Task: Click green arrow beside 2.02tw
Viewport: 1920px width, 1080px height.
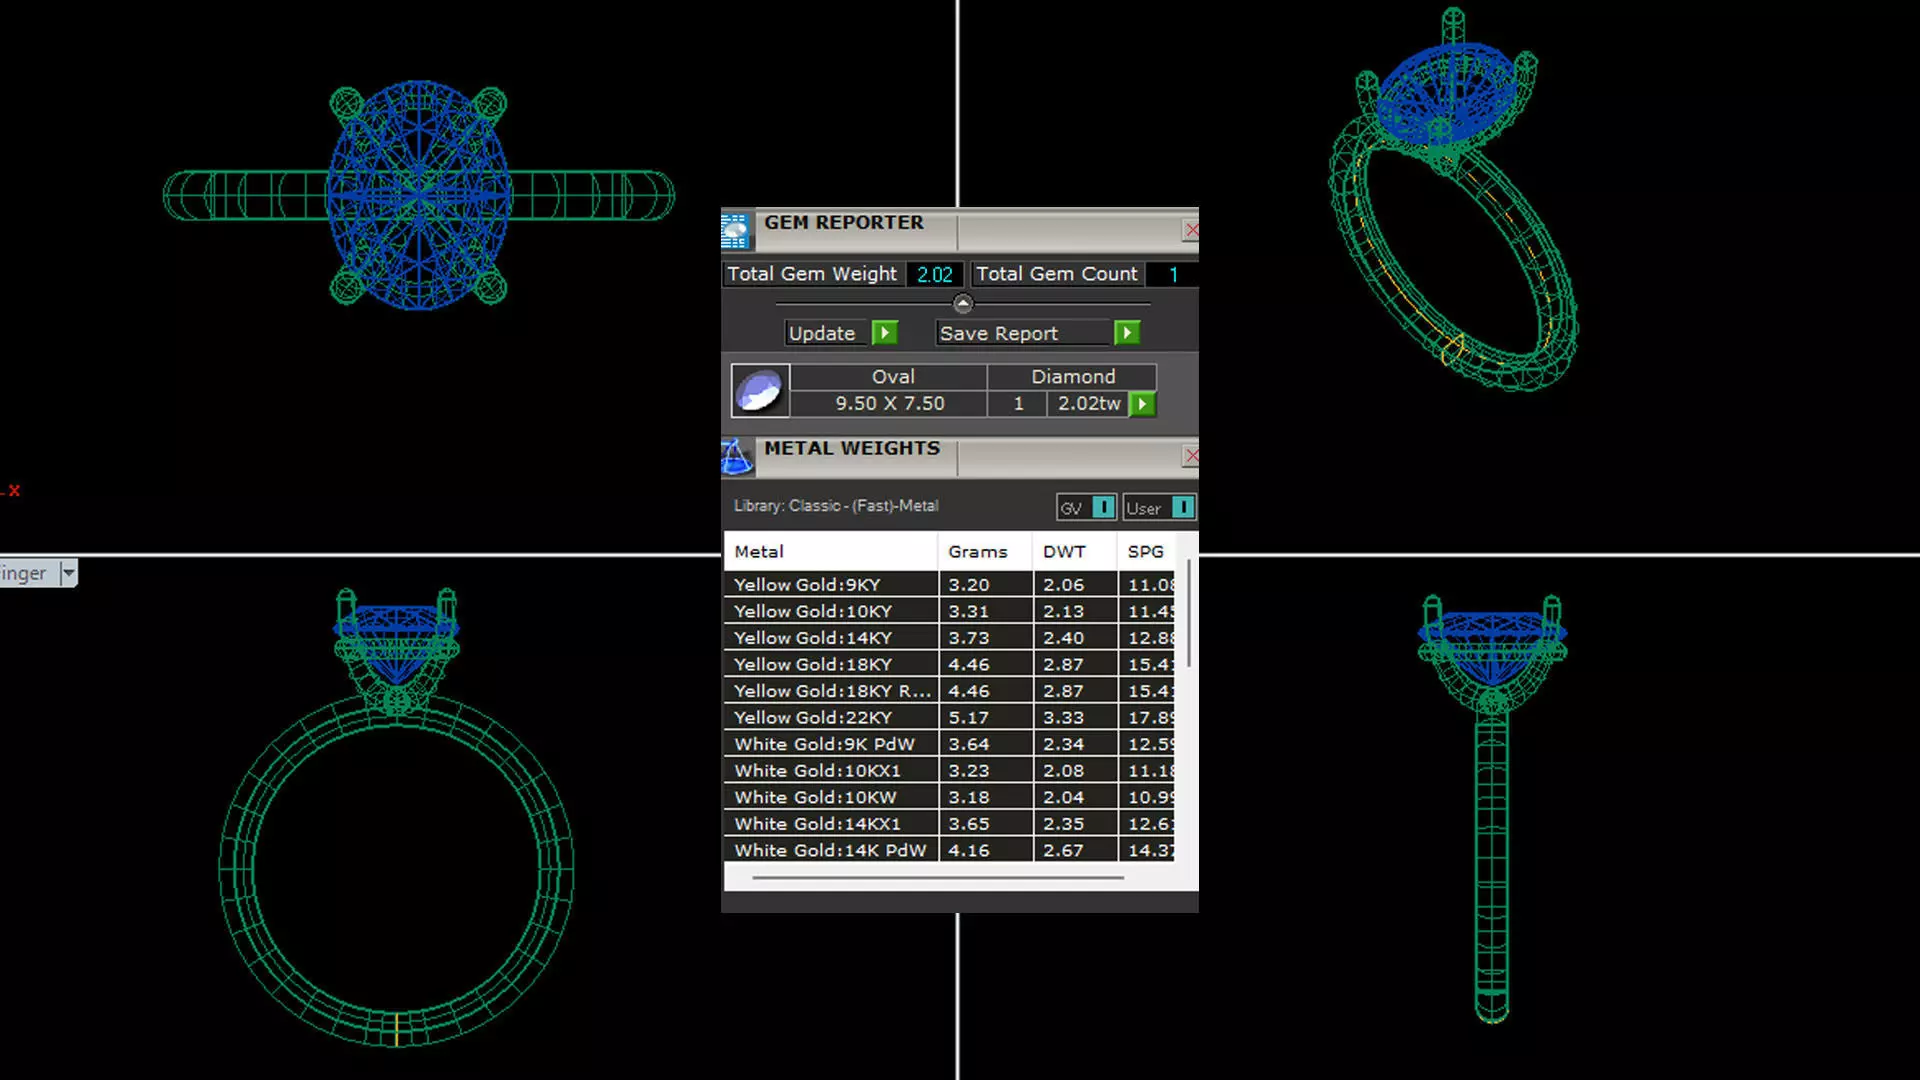Action: point(1142,404)
